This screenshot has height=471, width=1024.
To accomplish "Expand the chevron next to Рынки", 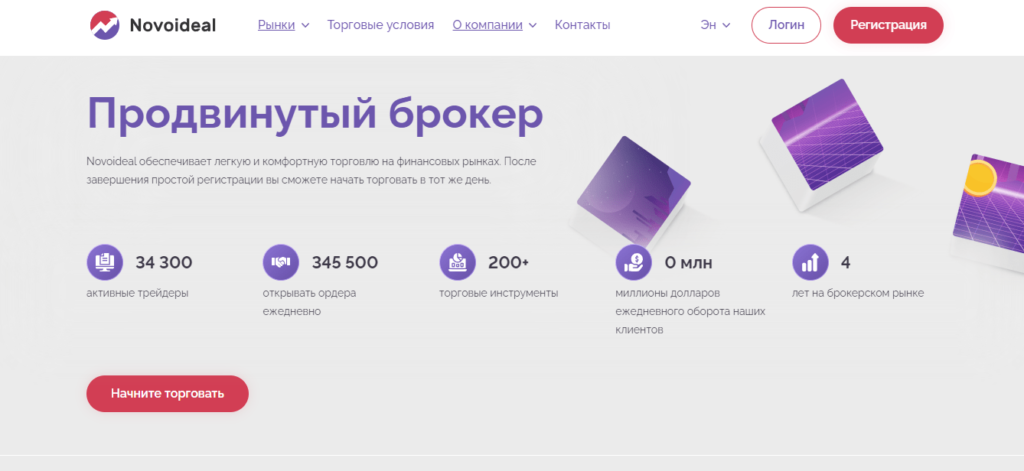I will [x=305, y=25].
